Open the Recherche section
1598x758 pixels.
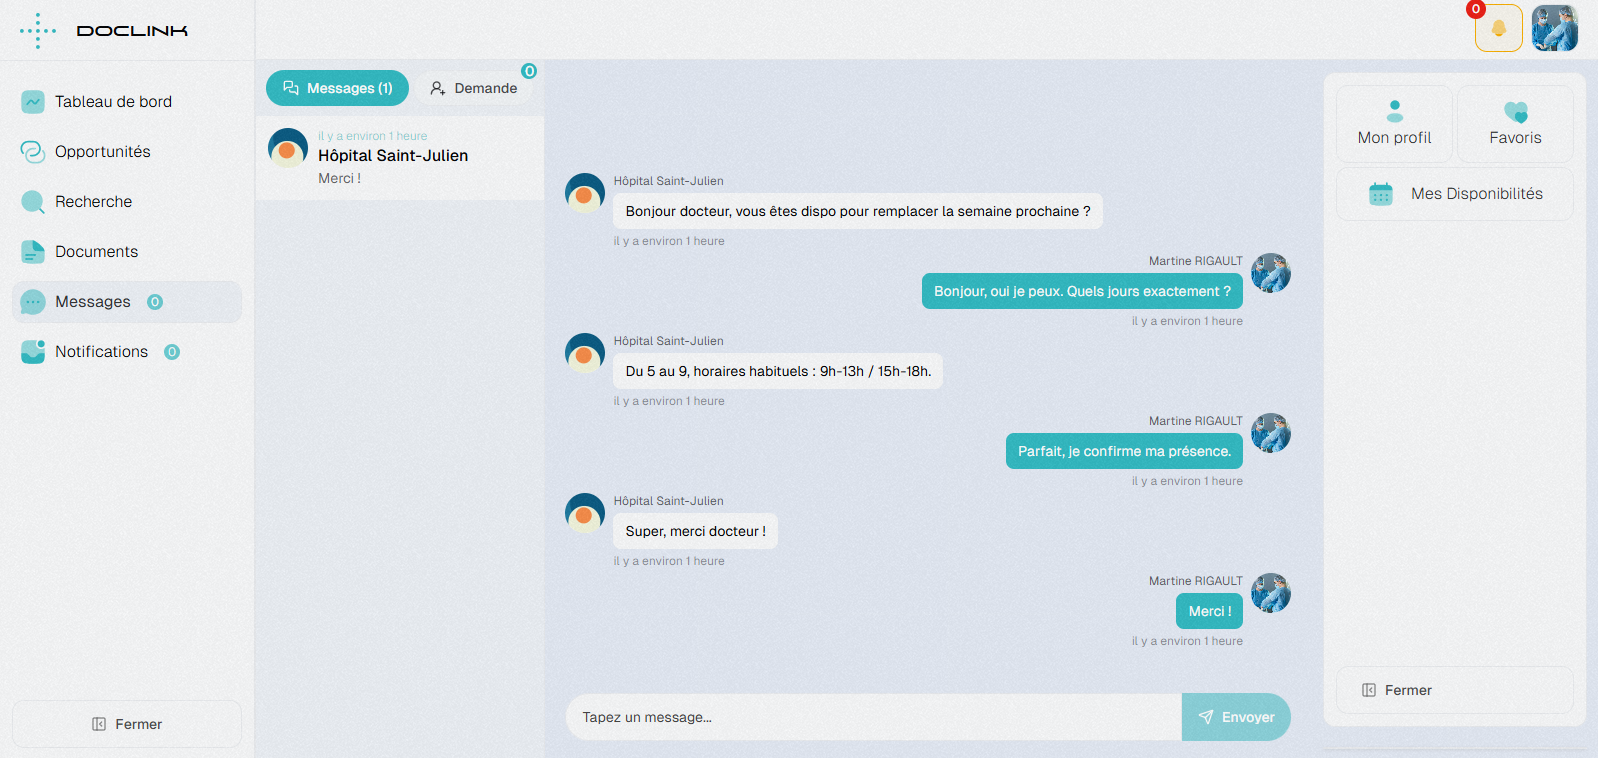127,202
